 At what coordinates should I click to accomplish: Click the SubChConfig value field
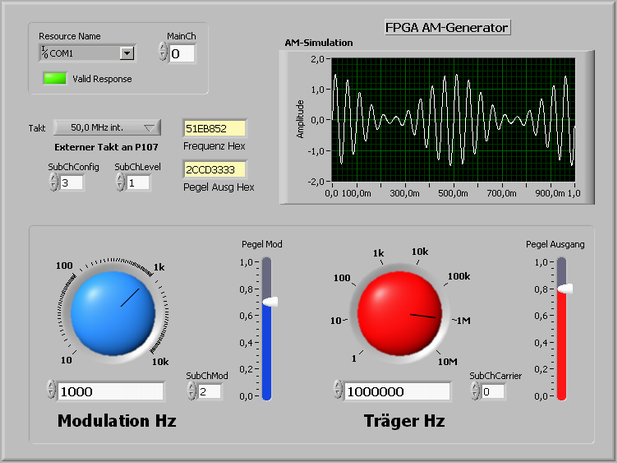coord(71,183)
